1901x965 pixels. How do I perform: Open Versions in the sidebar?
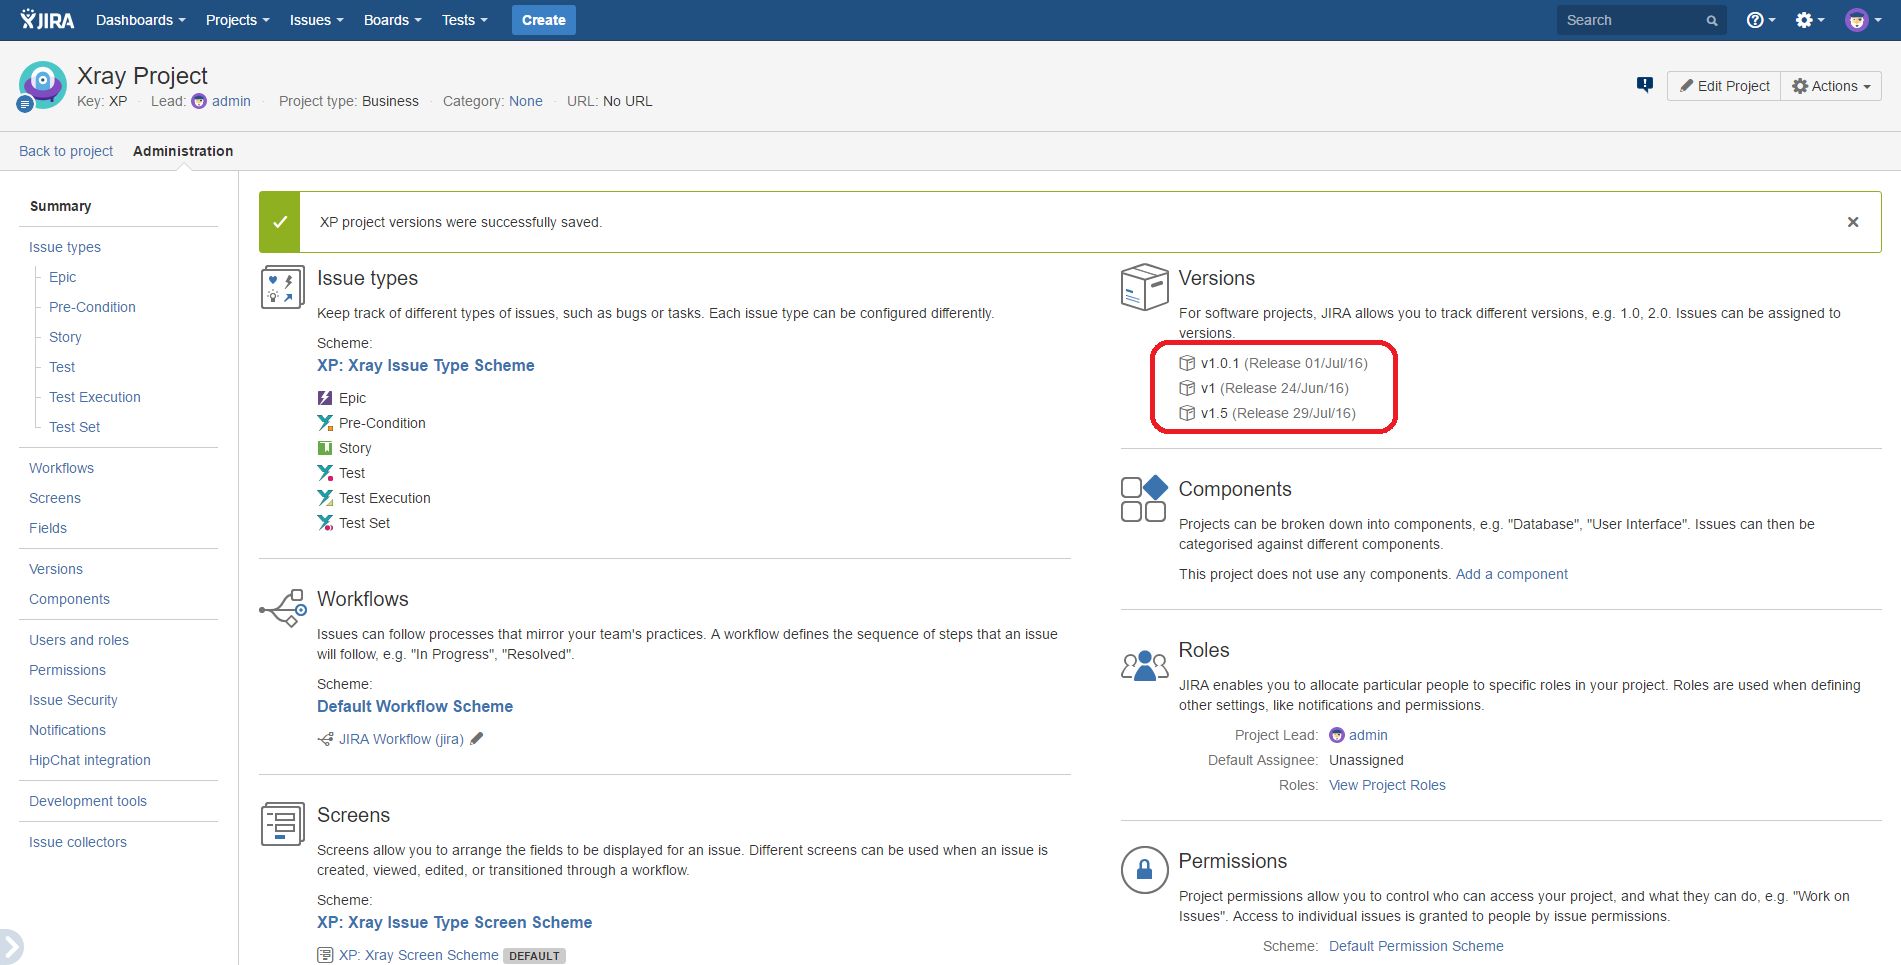(x=56, y=569)
